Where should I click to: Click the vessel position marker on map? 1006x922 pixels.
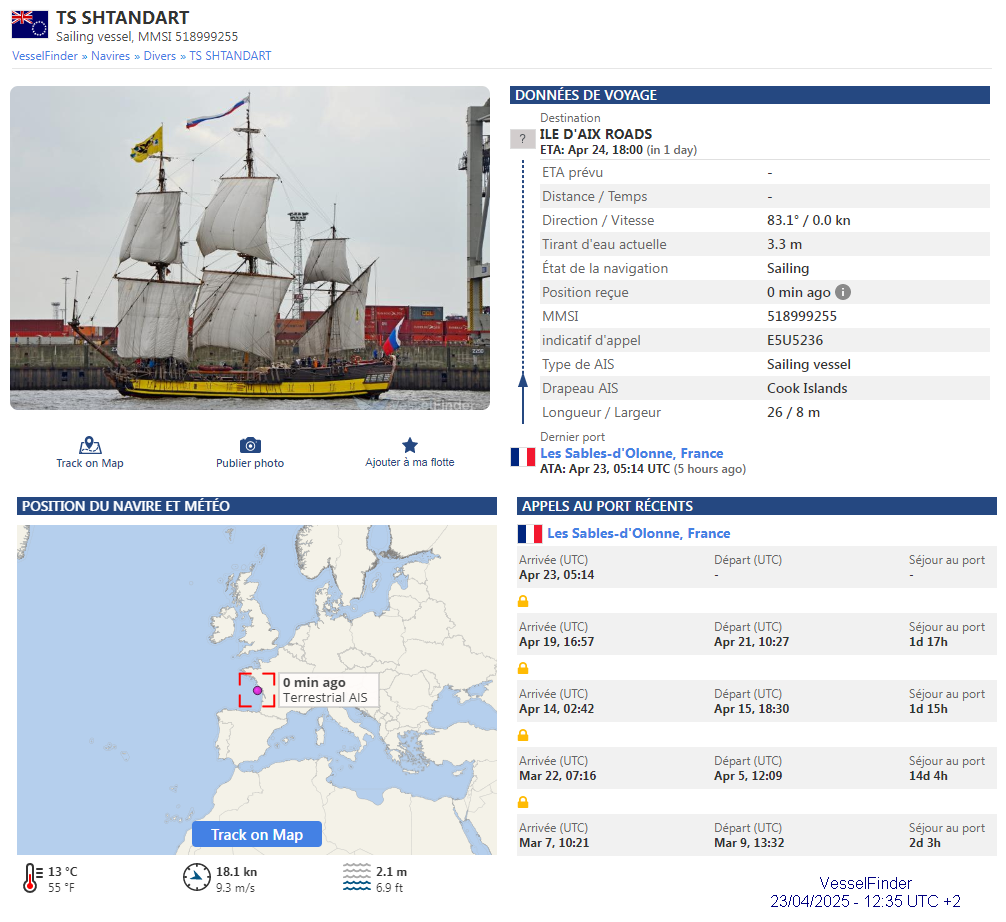point(257,690)
